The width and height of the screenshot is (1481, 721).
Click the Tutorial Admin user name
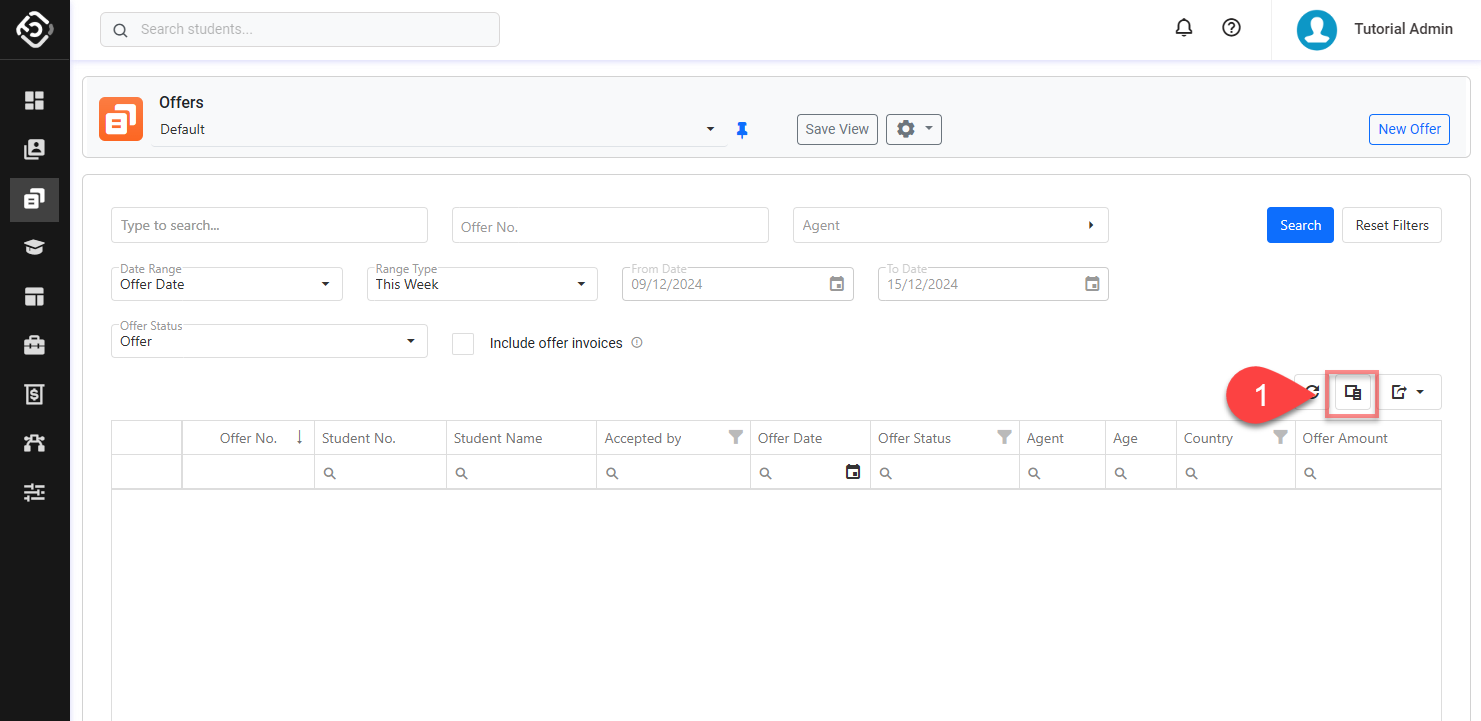[1403, 29]
